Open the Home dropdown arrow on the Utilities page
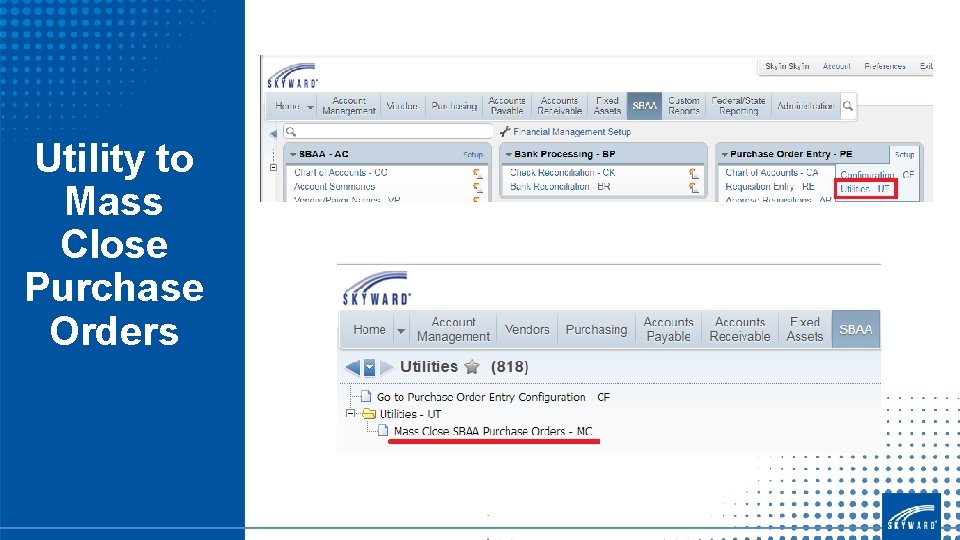Screen dimensions: 960x540 coord(400,330)
